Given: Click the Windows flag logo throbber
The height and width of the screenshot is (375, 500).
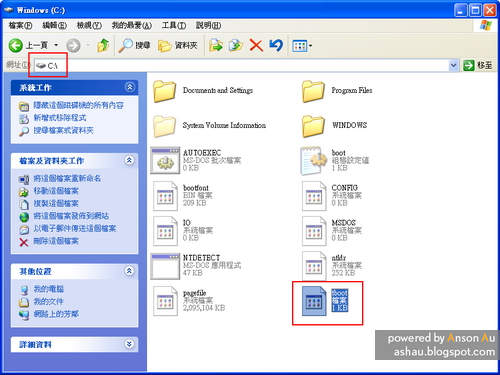Looking at the screenshot, I should click(486, 26).
